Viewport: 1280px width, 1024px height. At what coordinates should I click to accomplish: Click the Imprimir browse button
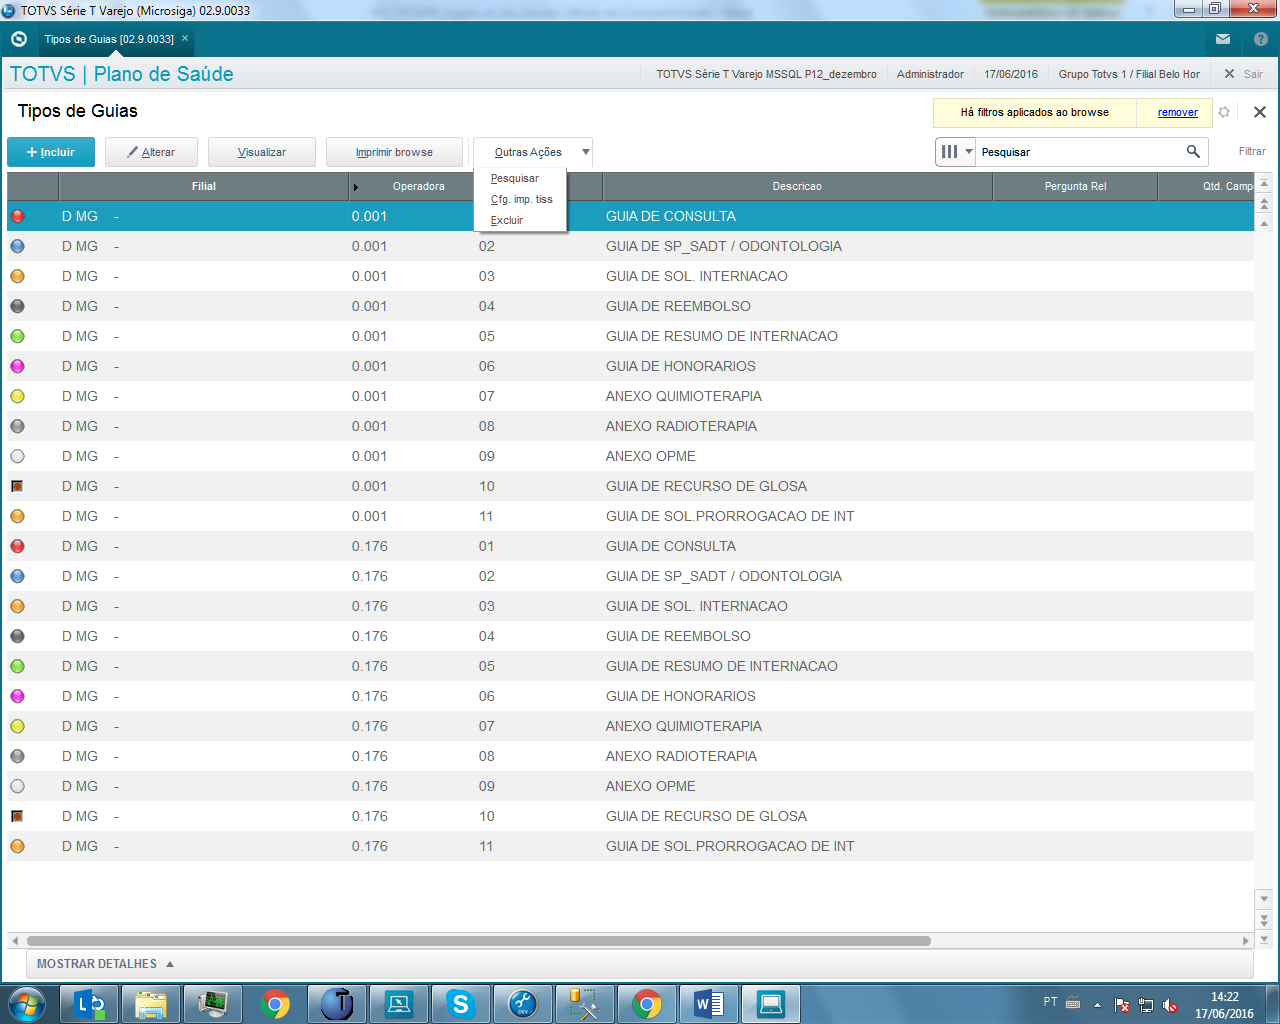coord(394,152)
